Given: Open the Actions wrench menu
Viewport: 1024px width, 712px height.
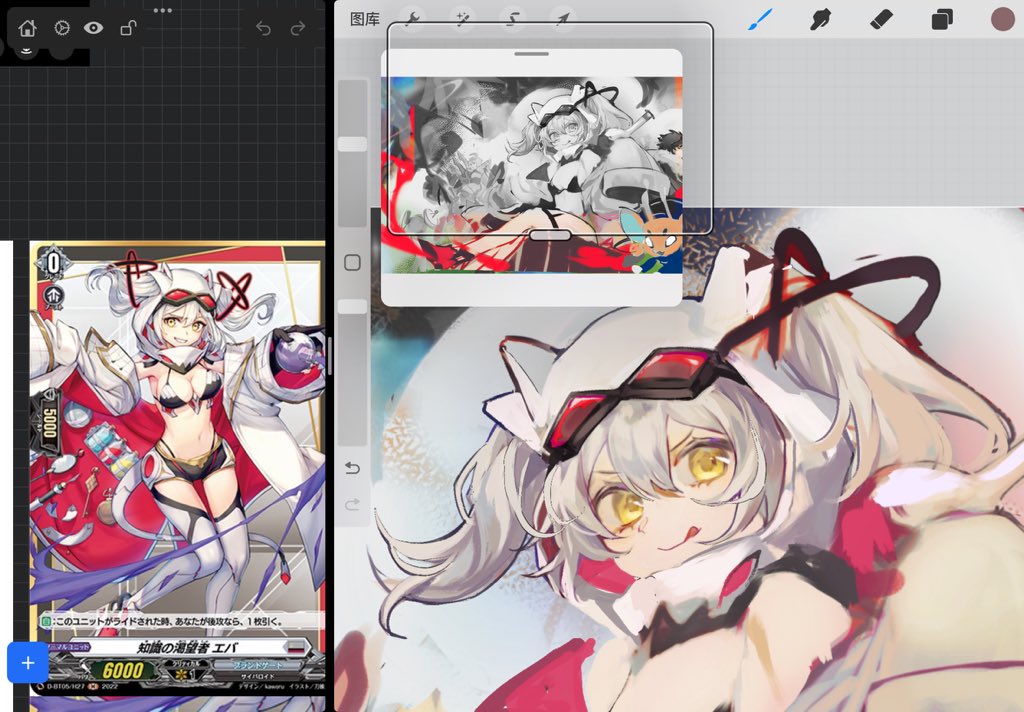Looking at the screenshot, I should click(x=412, y=19).
